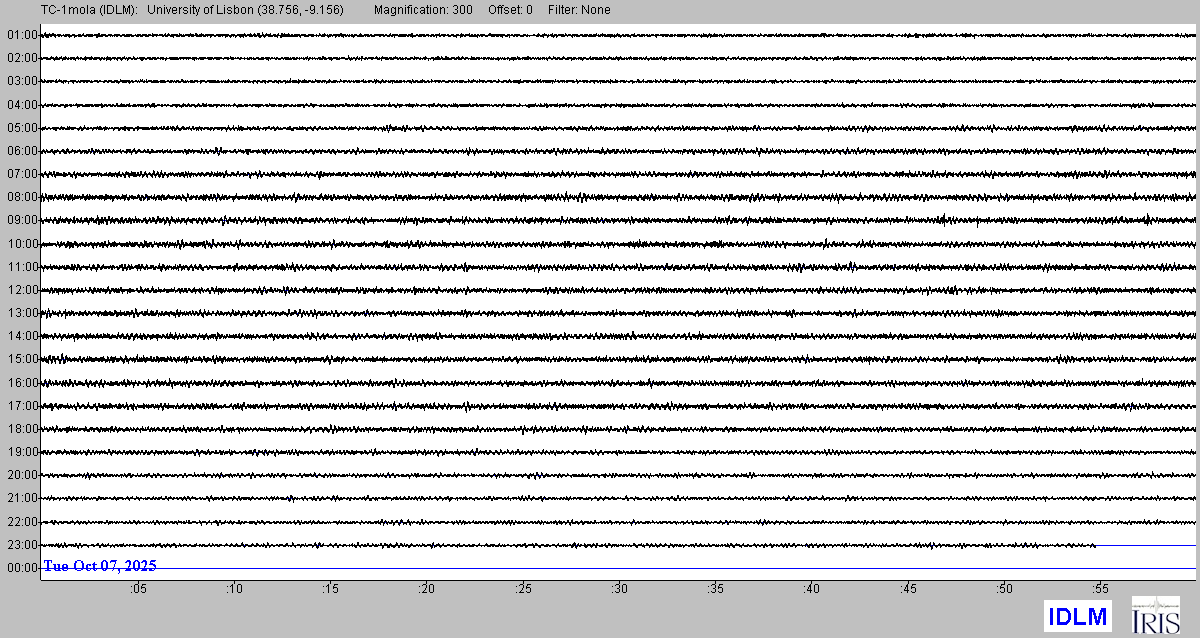Click the Magnification: 300 header label
This screenshot has width=1200, height=638.
tap(423, 10)
